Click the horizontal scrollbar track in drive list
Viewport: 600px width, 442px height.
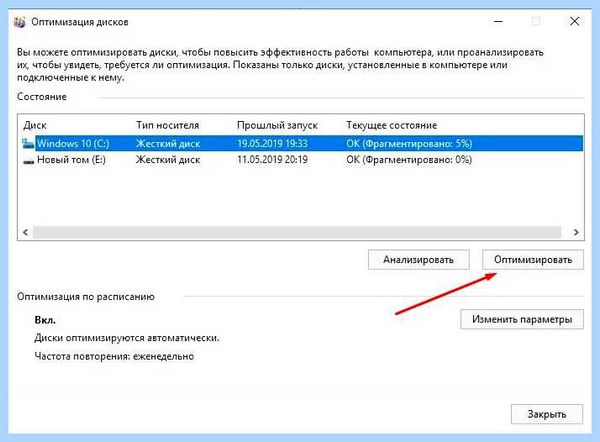297,232
